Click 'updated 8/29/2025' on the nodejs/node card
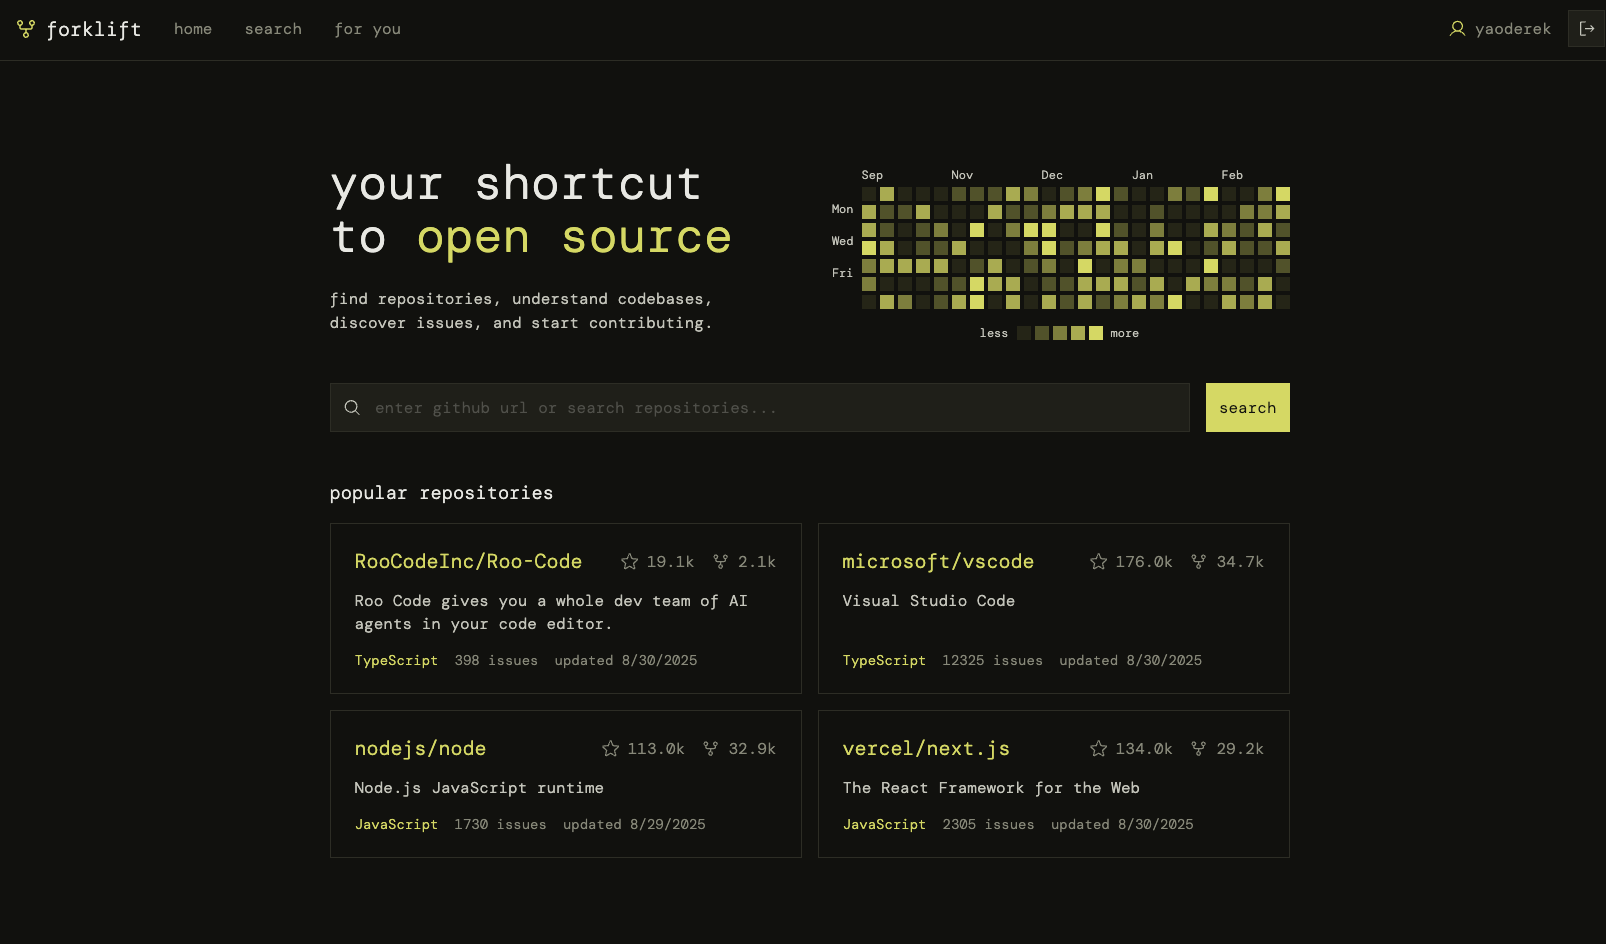 click(634, 824)
